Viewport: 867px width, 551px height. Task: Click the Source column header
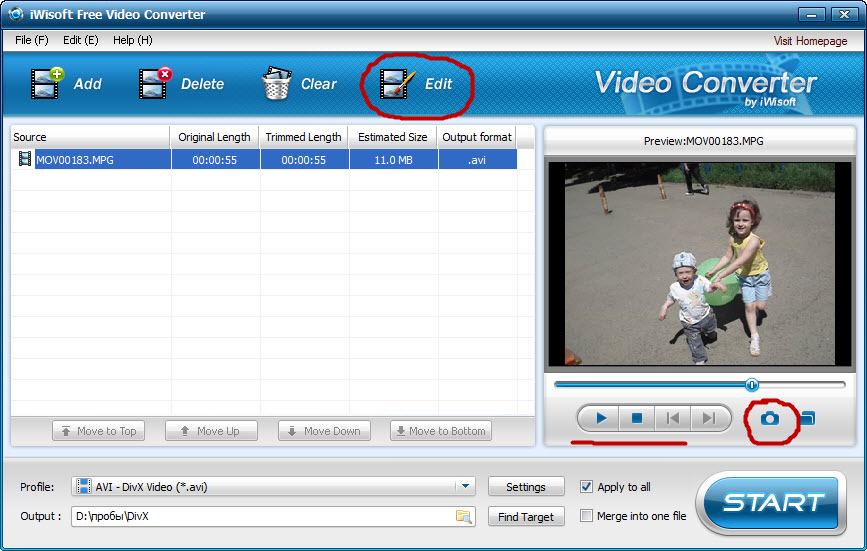click(x=90, y=137)
